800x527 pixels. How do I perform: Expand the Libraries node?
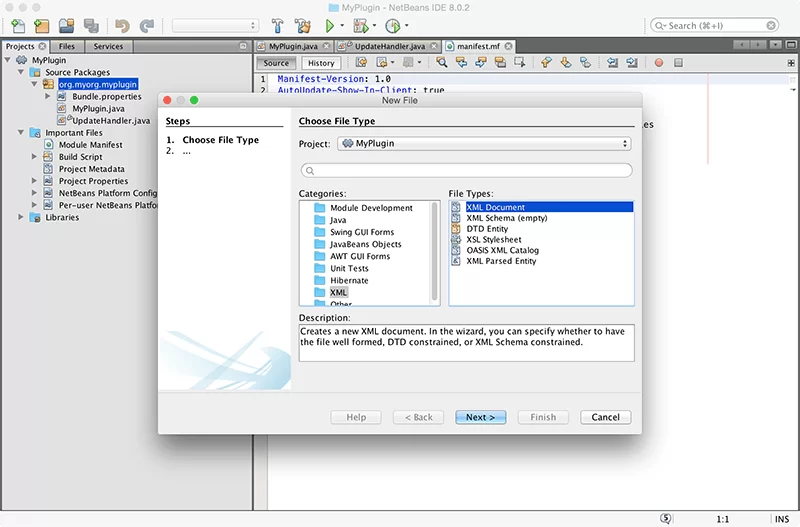[x=21, y=217]
